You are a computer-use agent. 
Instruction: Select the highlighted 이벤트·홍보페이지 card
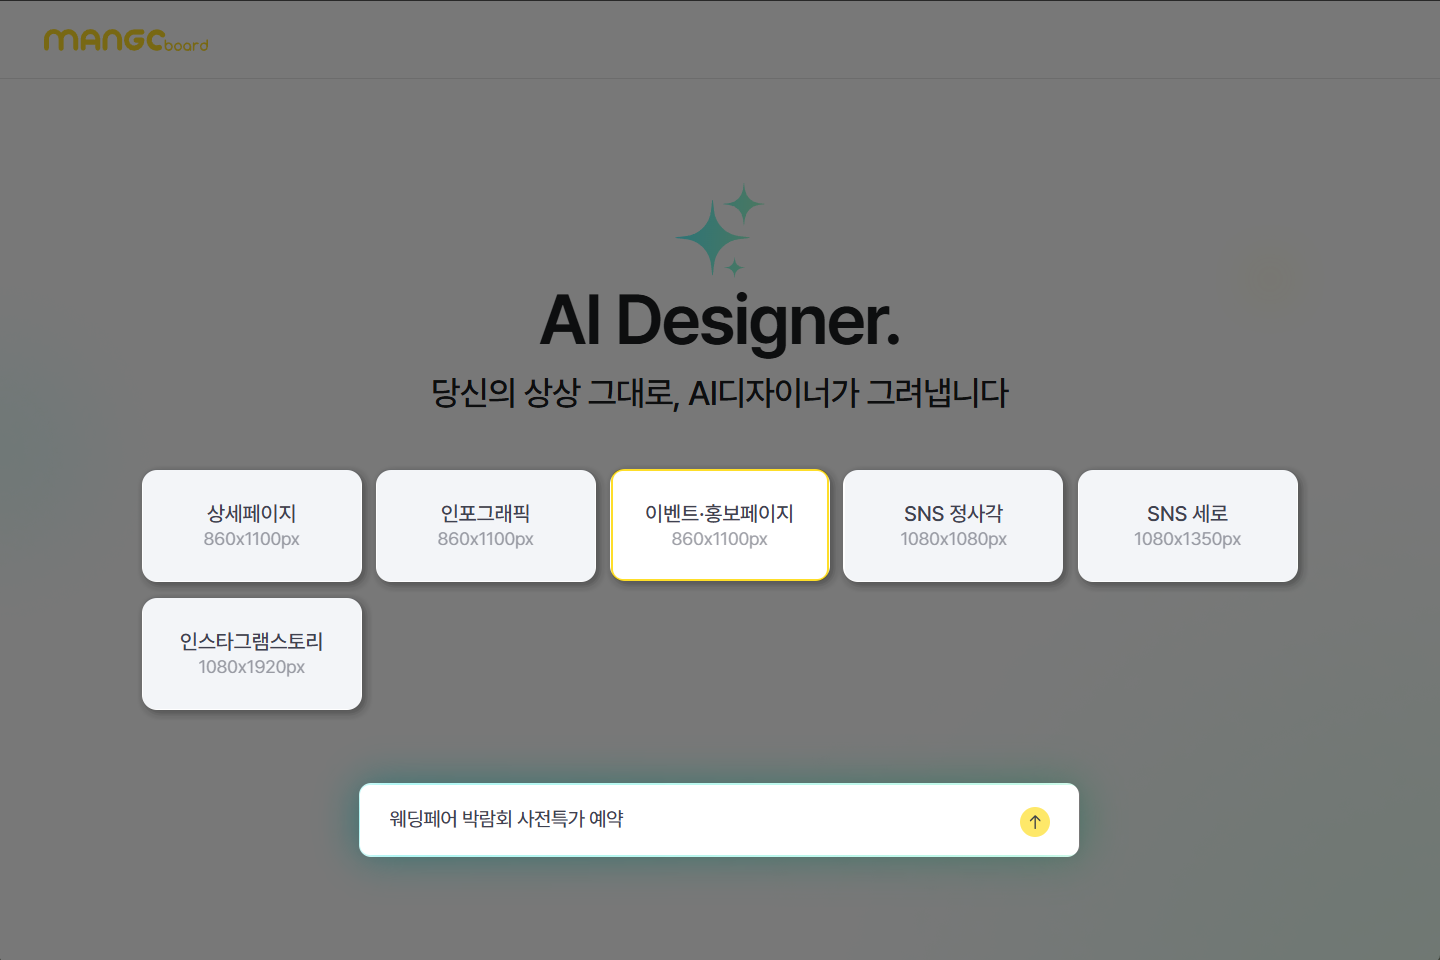pos(720,526)
